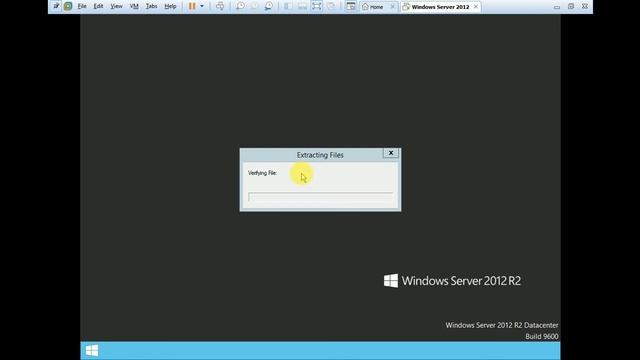Toggle the library sidebar view

pos(288,6)
